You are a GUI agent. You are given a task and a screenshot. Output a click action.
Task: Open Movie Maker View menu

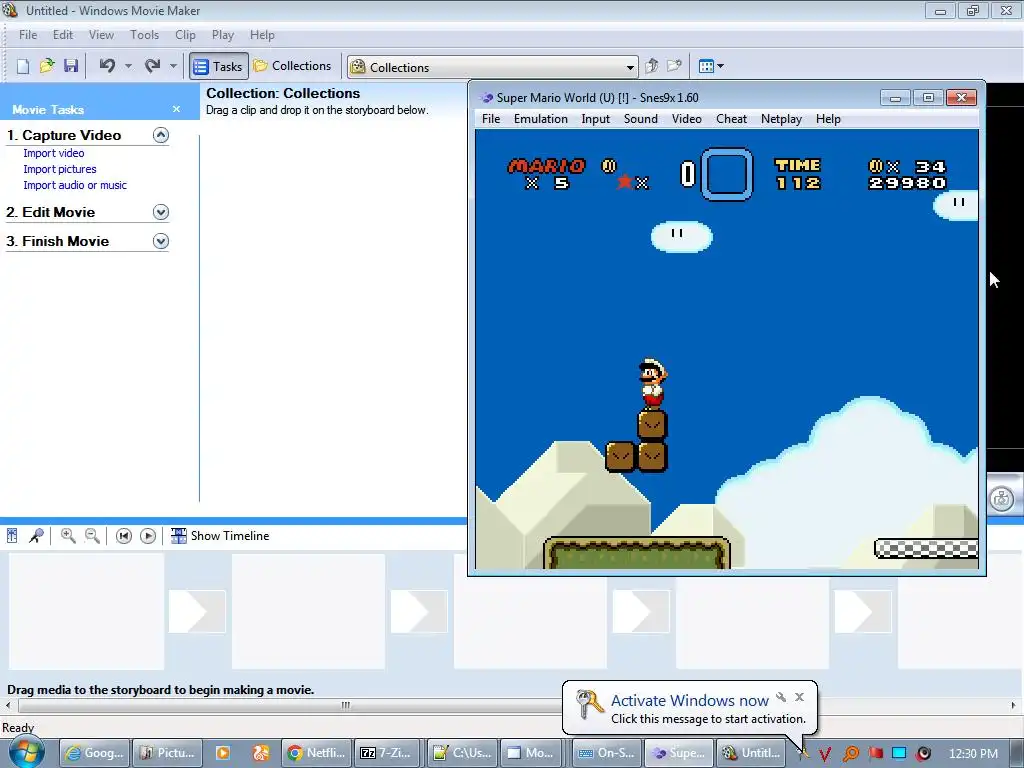point(101,35)
